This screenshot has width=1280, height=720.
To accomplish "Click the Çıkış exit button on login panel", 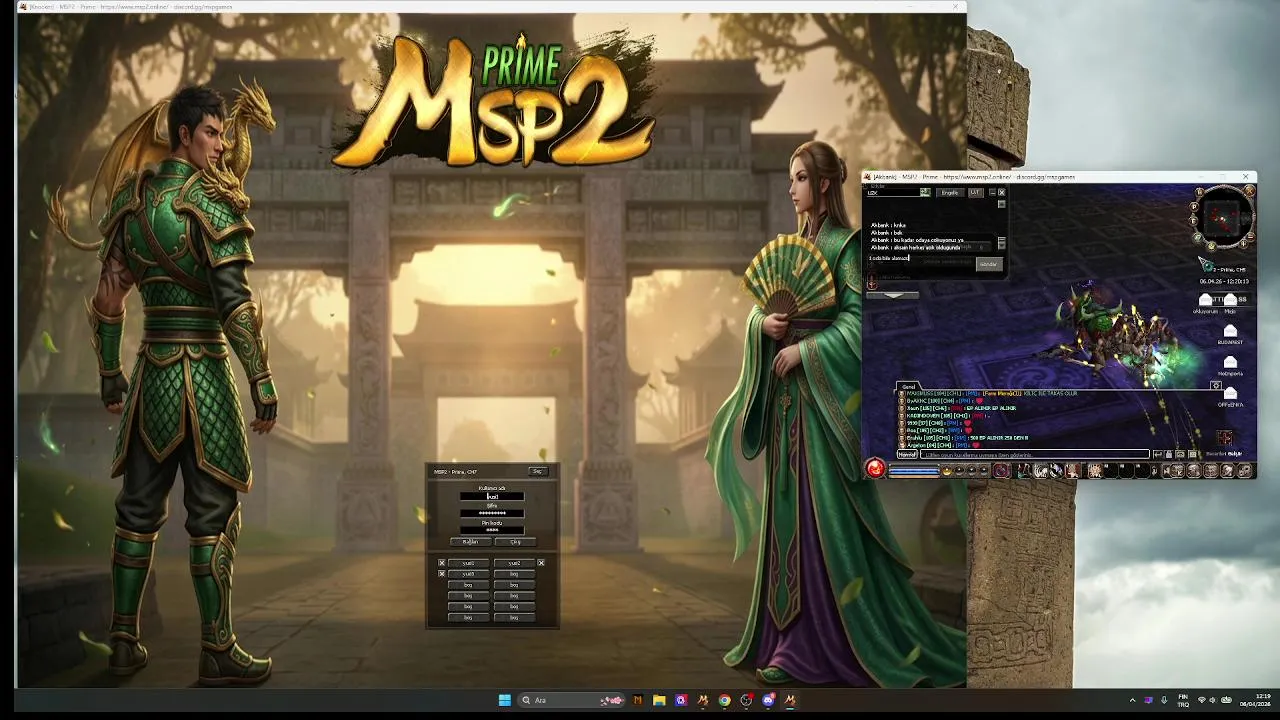I will 516,542.
